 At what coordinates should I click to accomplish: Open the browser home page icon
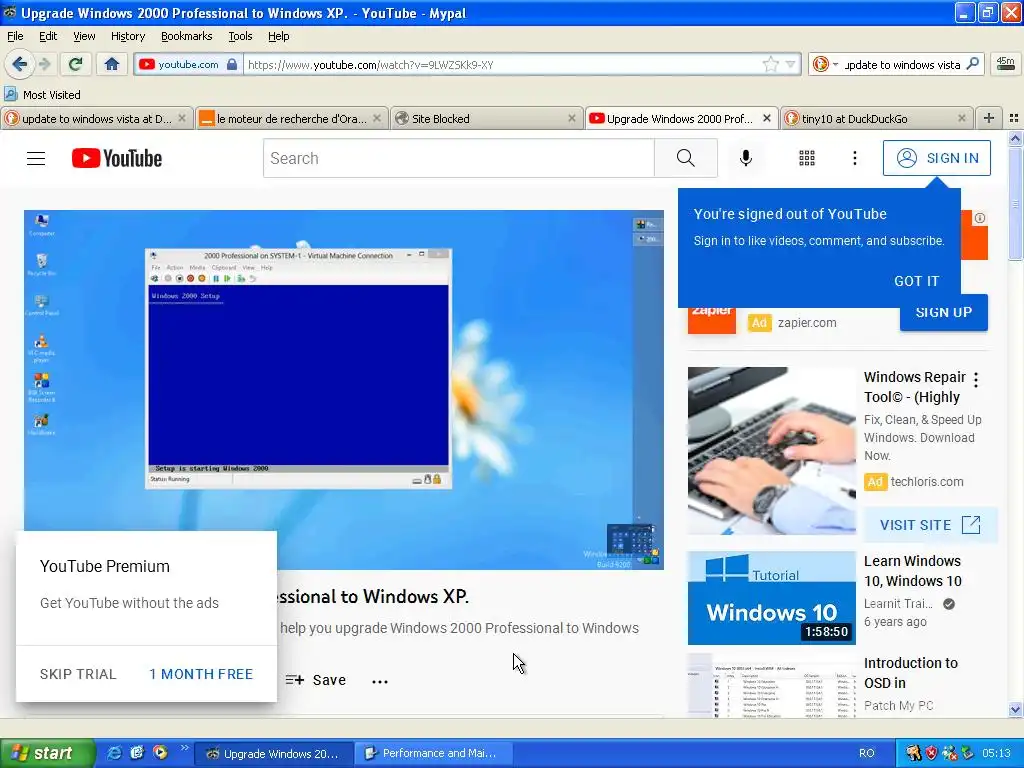tap(112, 64)
